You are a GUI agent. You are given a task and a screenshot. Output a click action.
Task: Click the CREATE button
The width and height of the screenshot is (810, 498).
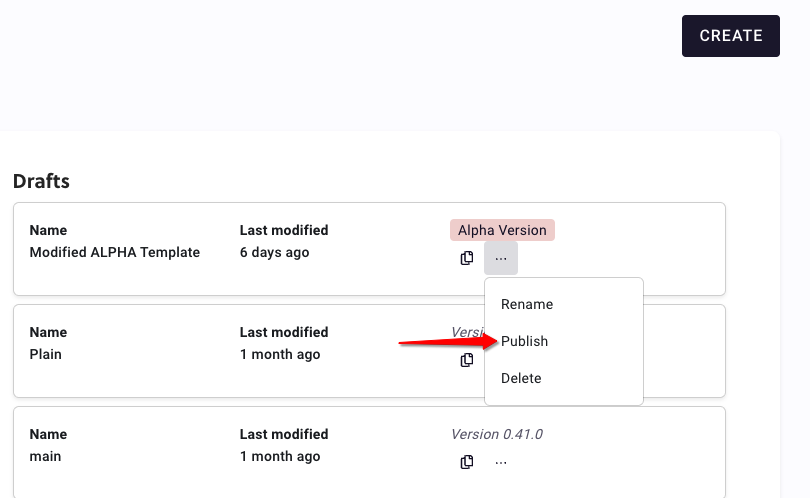click(x=730, y=36)
